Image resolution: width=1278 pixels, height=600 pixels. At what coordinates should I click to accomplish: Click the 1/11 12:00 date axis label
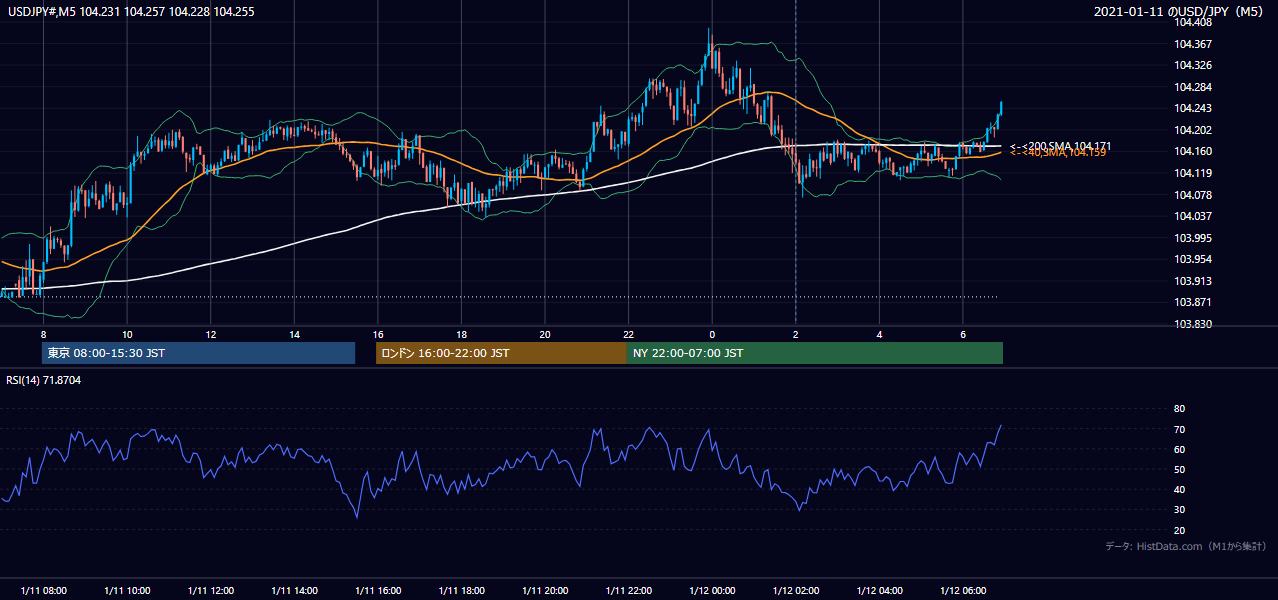coord(211,590)
